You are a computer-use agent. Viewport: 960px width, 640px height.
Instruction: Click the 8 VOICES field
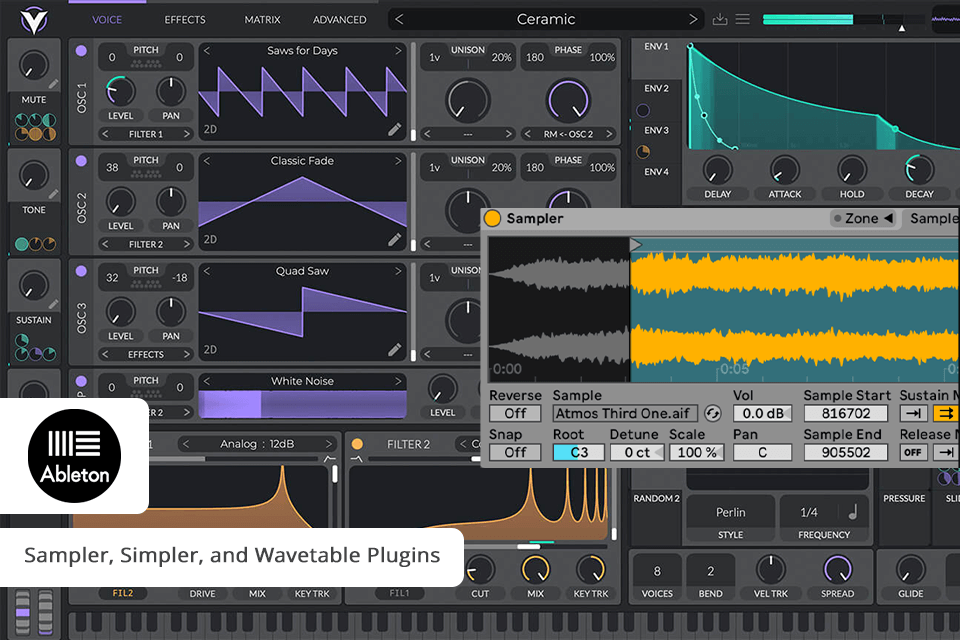(657, 571)
